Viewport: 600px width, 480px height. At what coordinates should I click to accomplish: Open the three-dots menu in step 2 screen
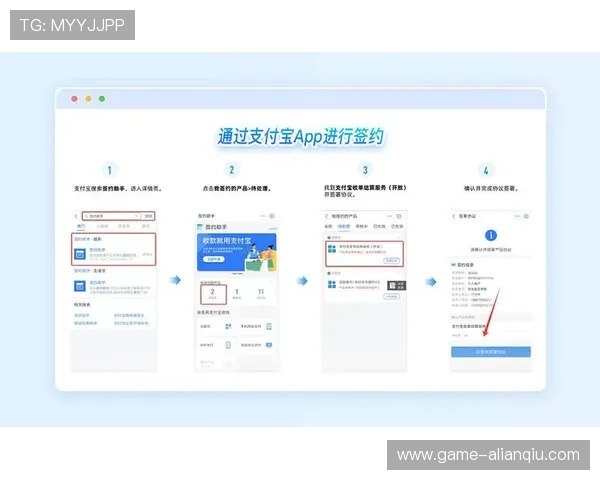click(x=263, y=216)
